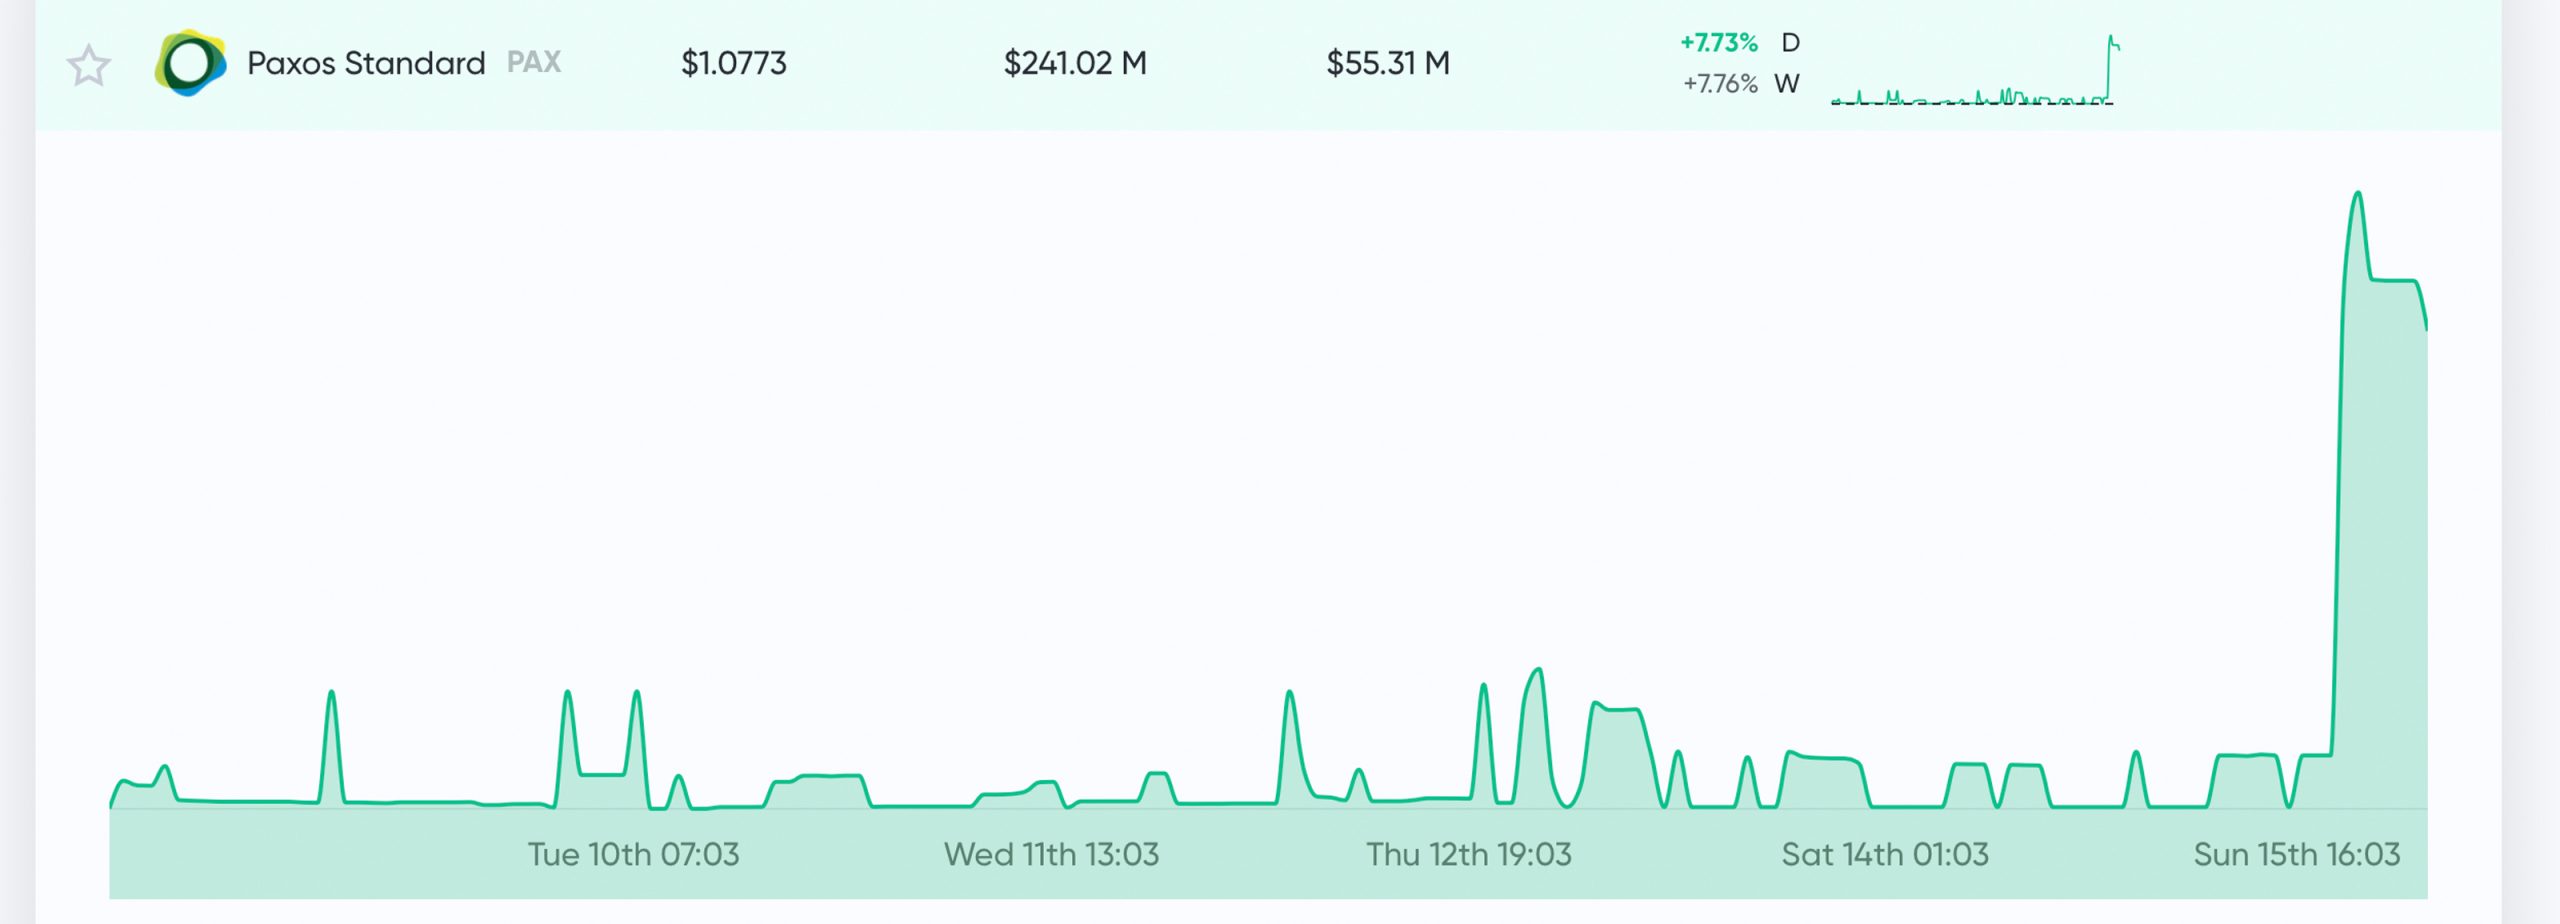Open the Paxos Standard coin name link
This screenshot has height=924, width=2560.
366,64
